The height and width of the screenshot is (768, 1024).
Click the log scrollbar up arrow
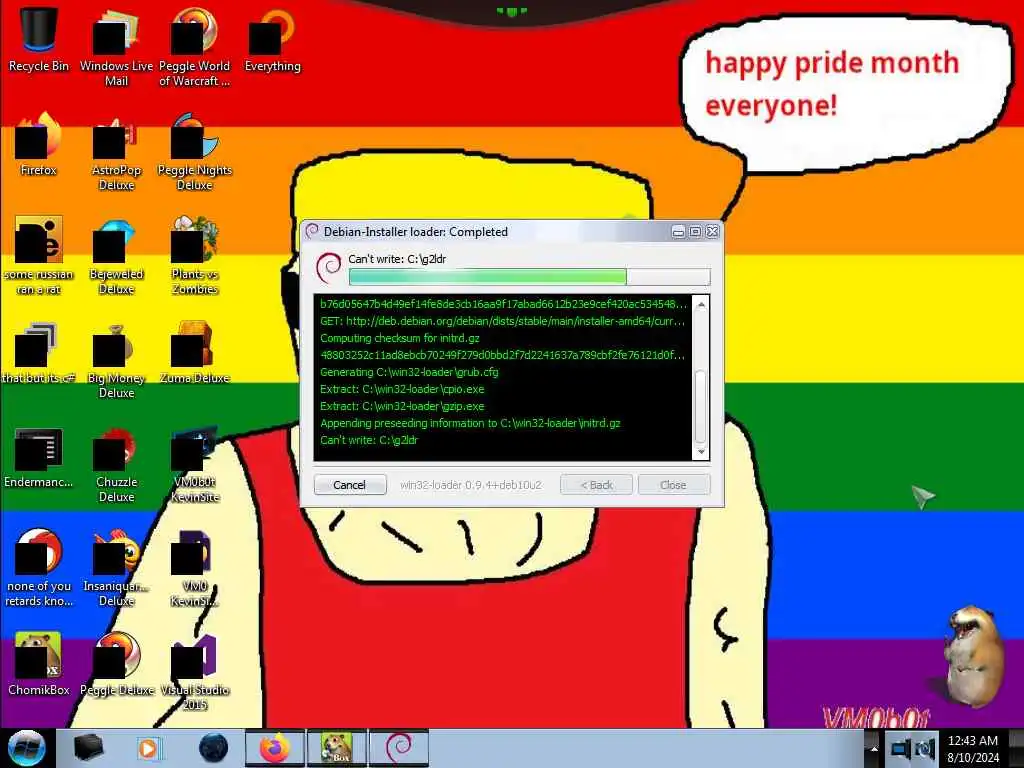pos(701,304)
